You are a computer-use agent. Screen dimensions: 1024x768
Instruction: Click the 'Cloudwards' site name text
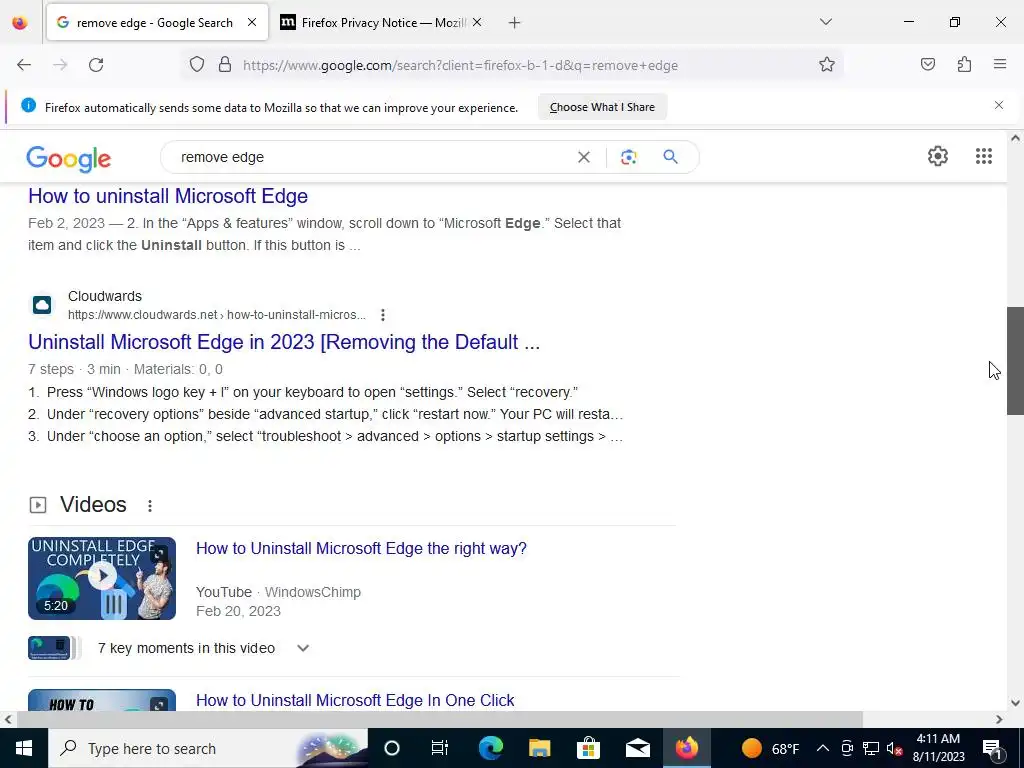click(x=104, y=296)
